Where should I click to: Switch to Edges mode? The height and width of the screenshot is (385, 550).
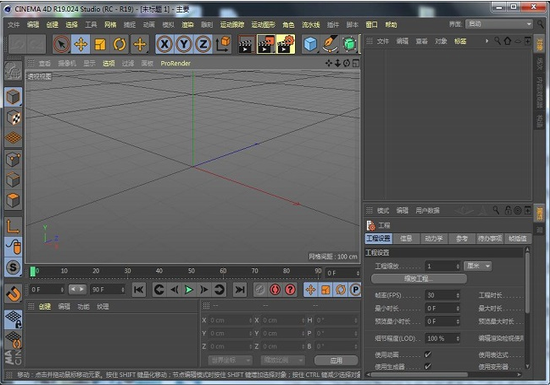click(13, 180)
